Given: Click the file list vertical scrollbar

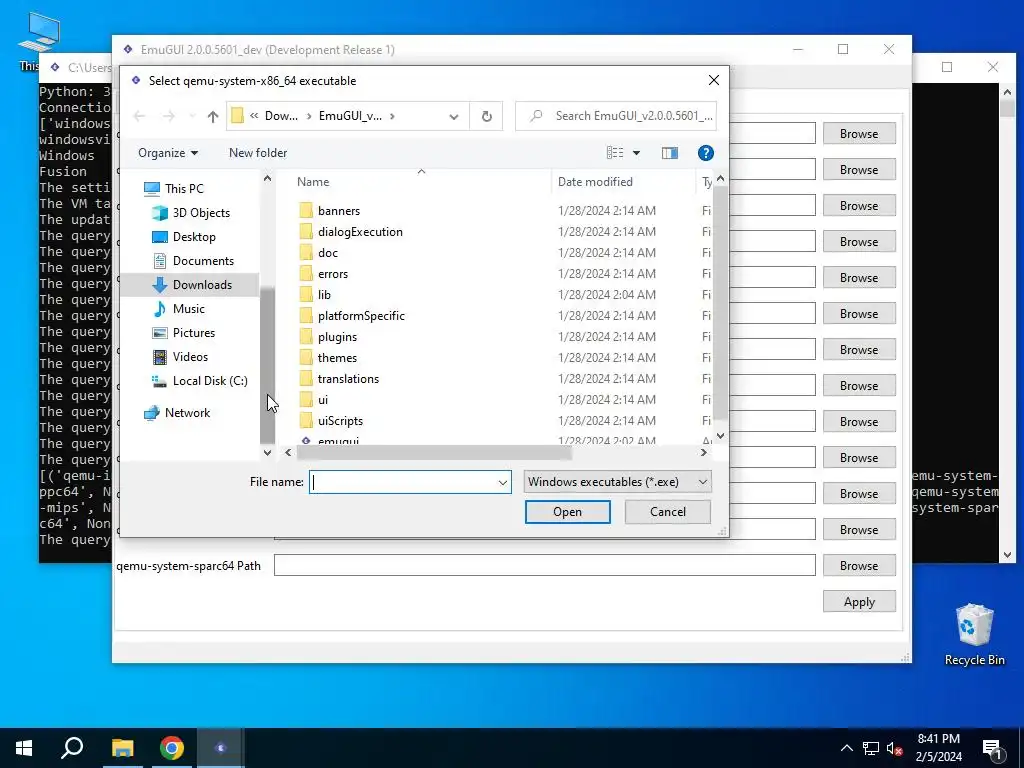Looking at the screenshot, I should tap(720, 304).
